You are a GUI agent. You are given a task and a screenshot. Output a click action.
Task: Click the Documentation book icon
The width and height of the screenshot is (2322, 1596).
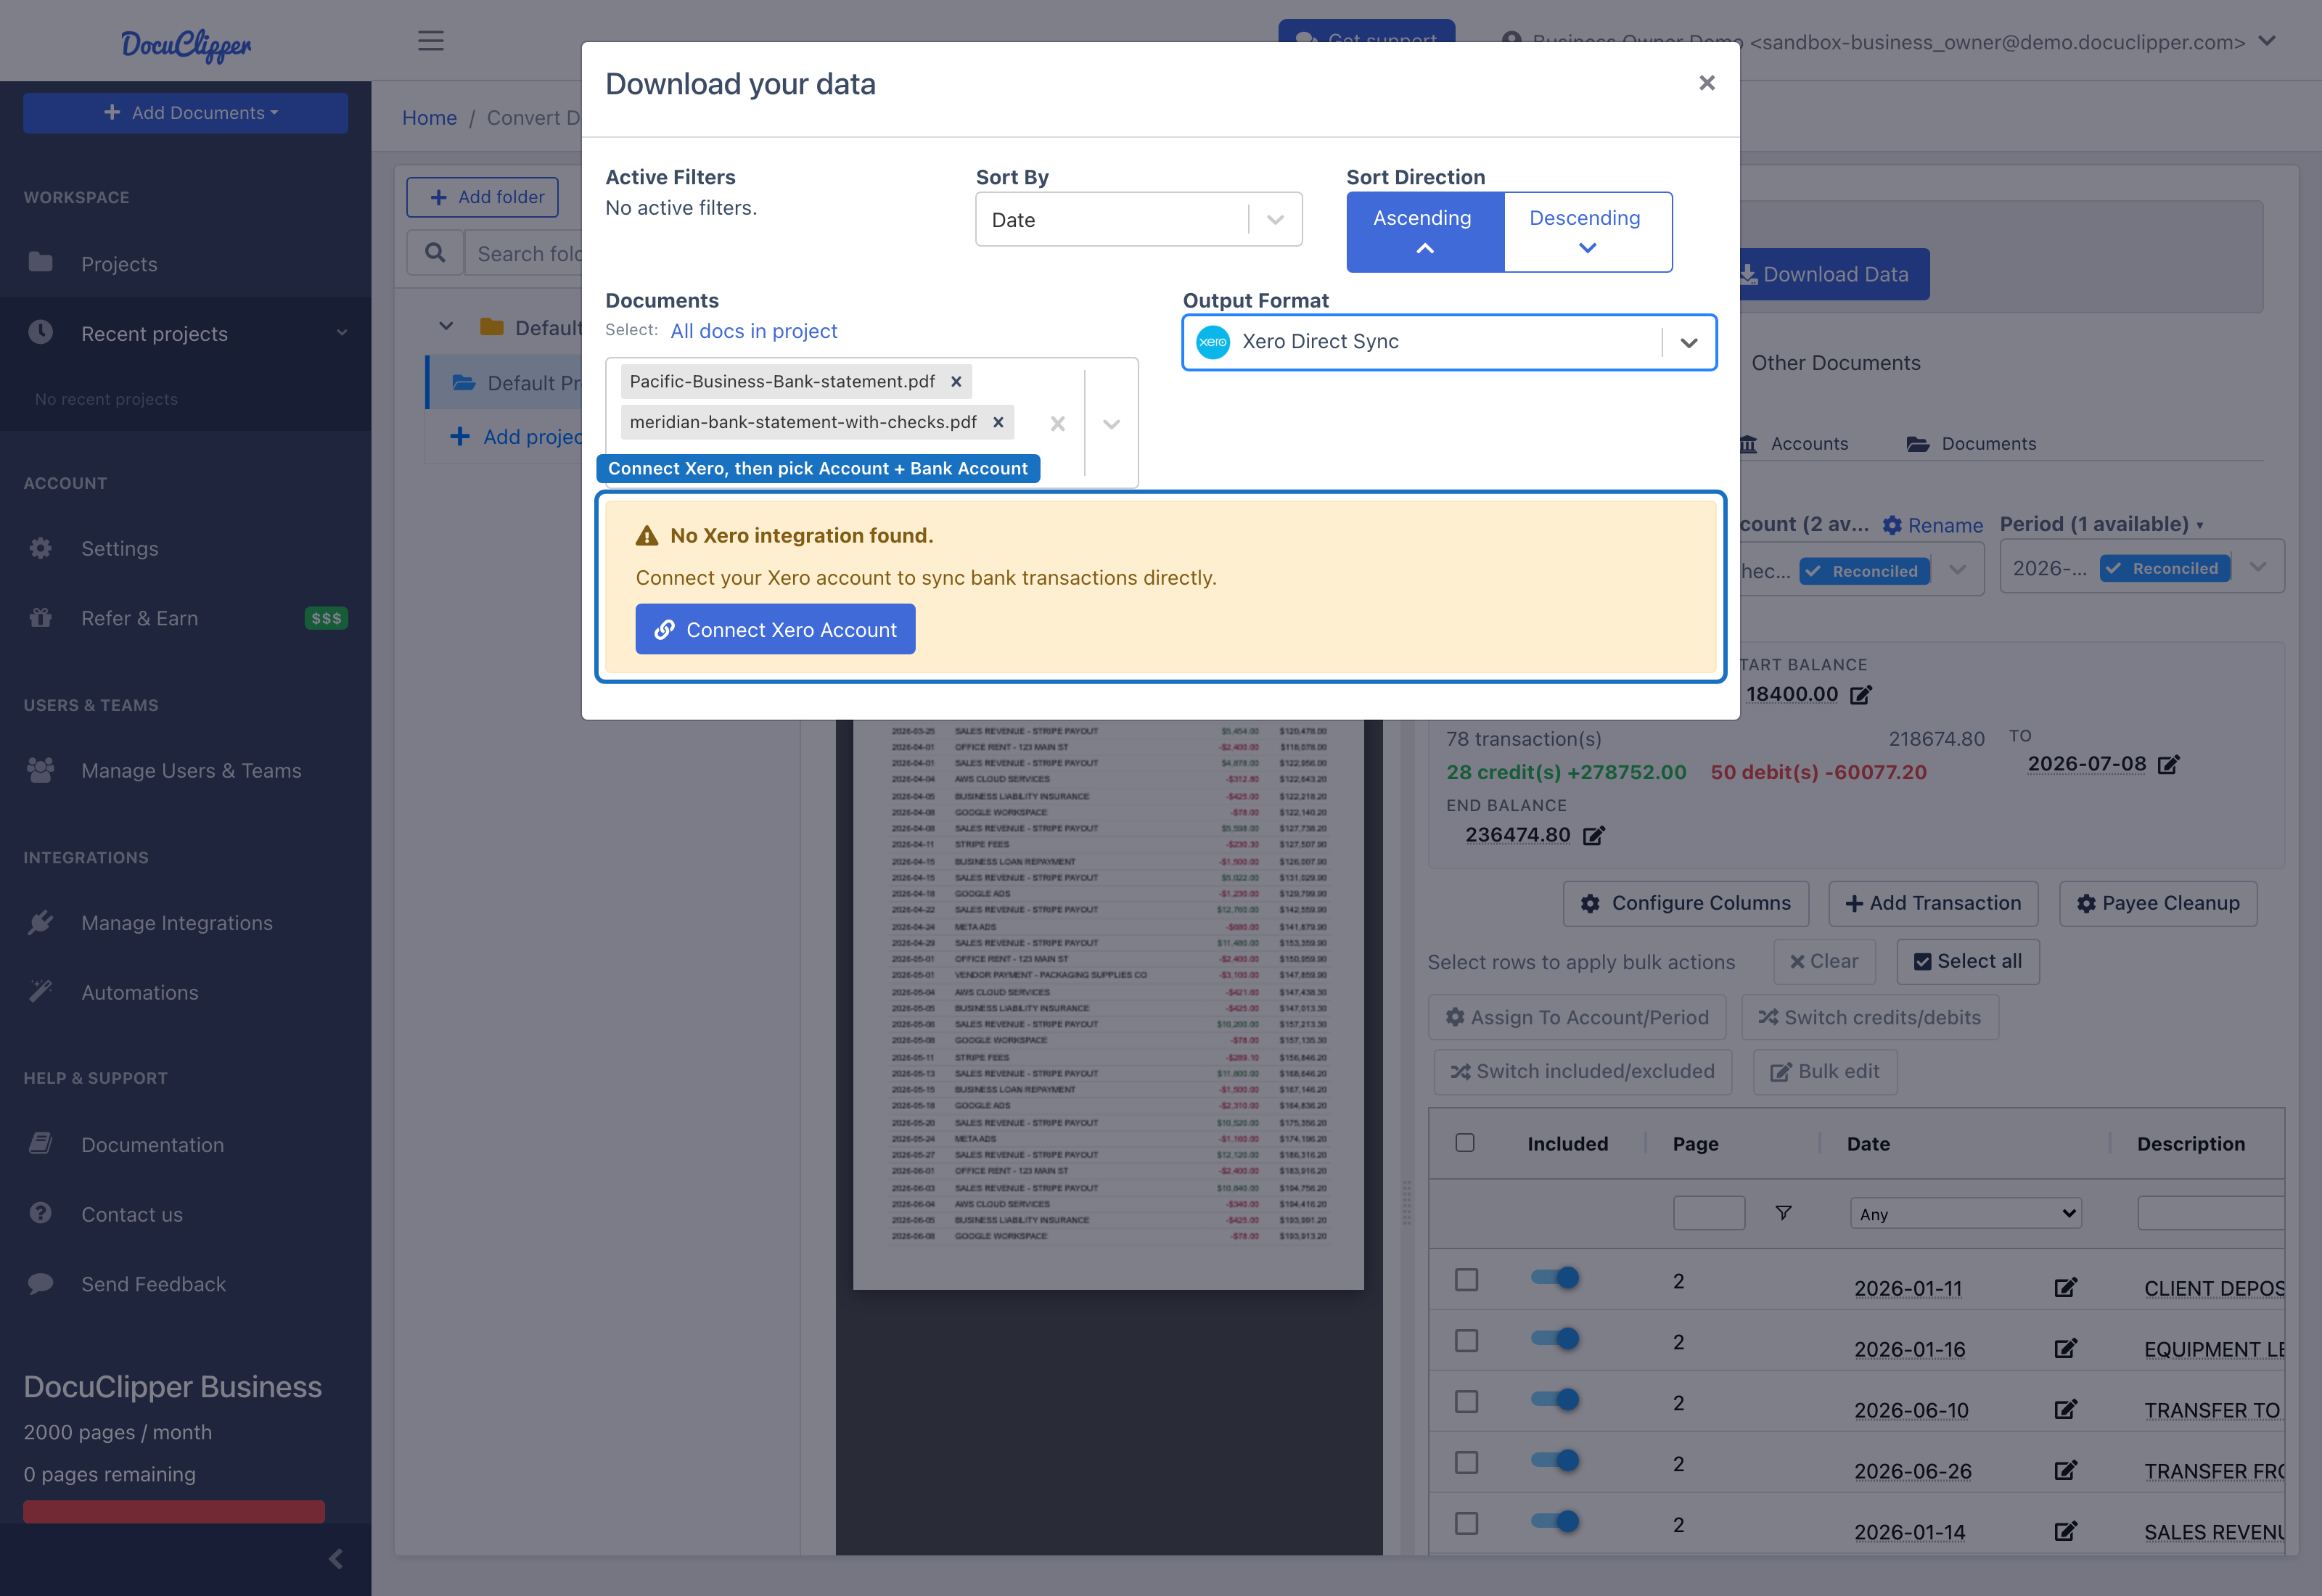[x=40, y=1143]
